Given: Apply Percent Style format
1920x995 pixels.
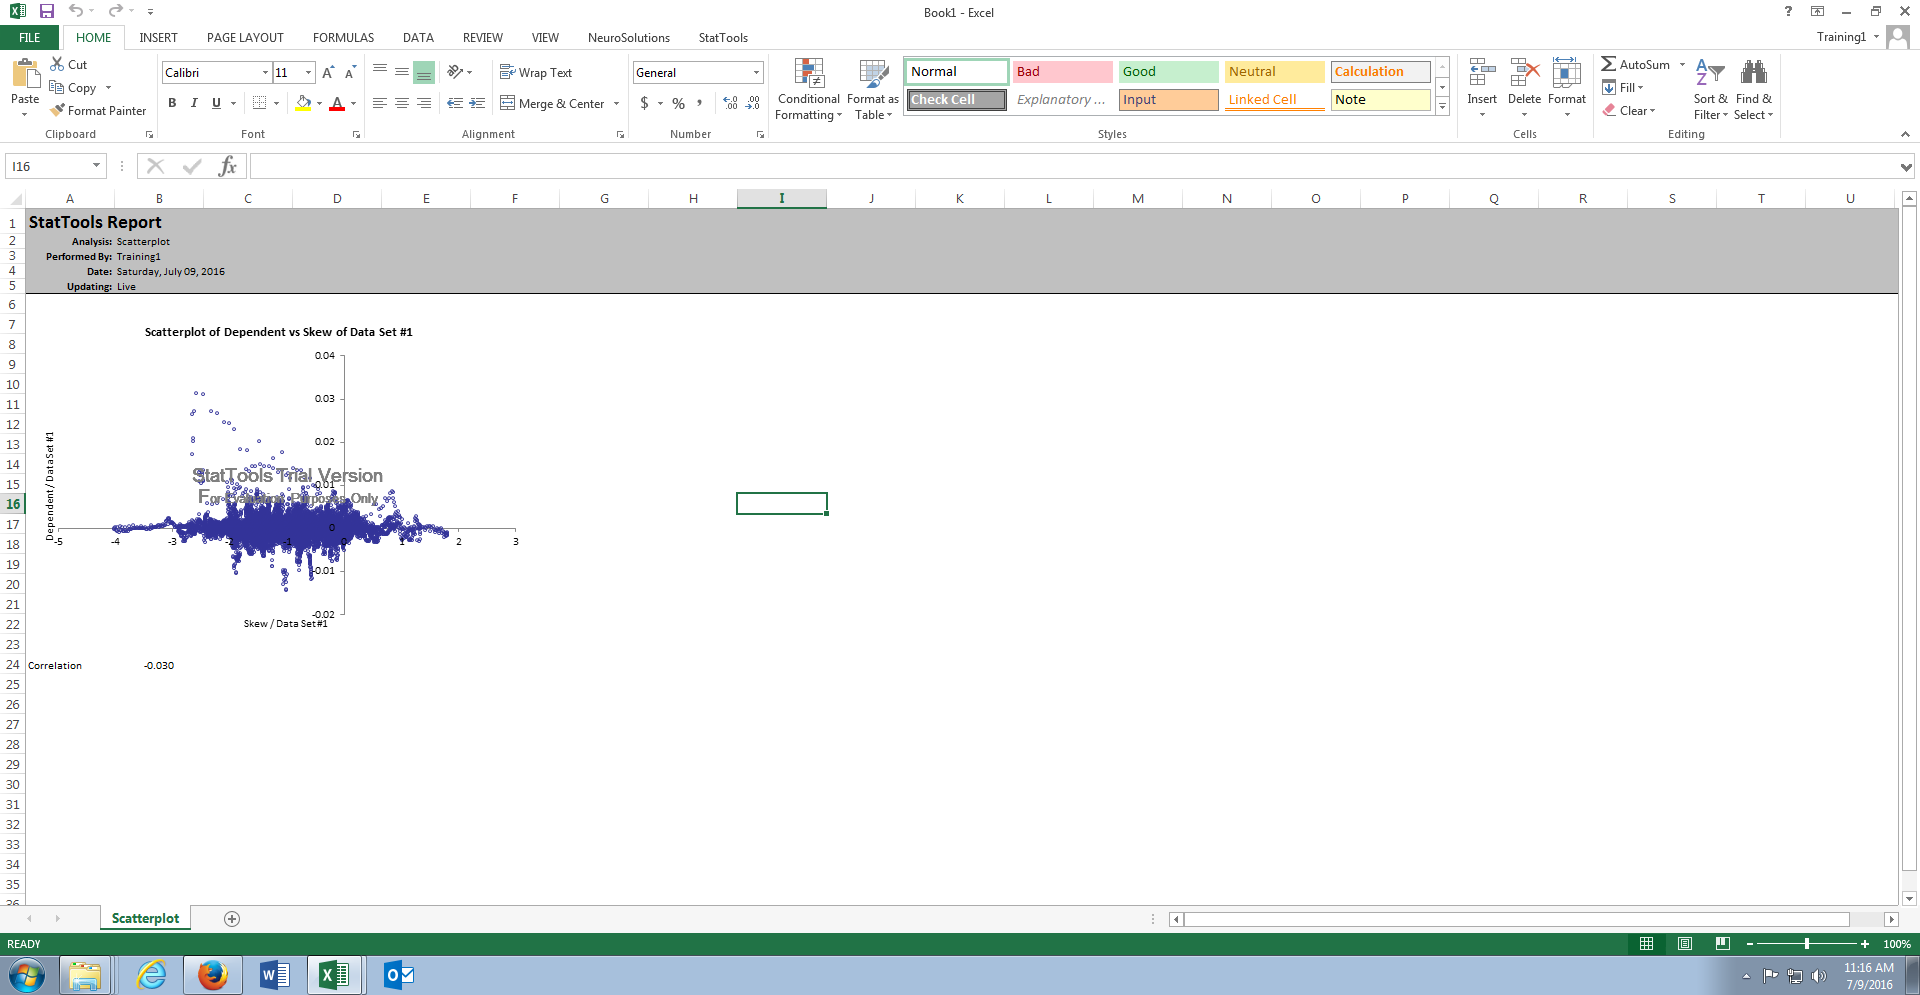Looking at the screenshot, I should point(679,103).
